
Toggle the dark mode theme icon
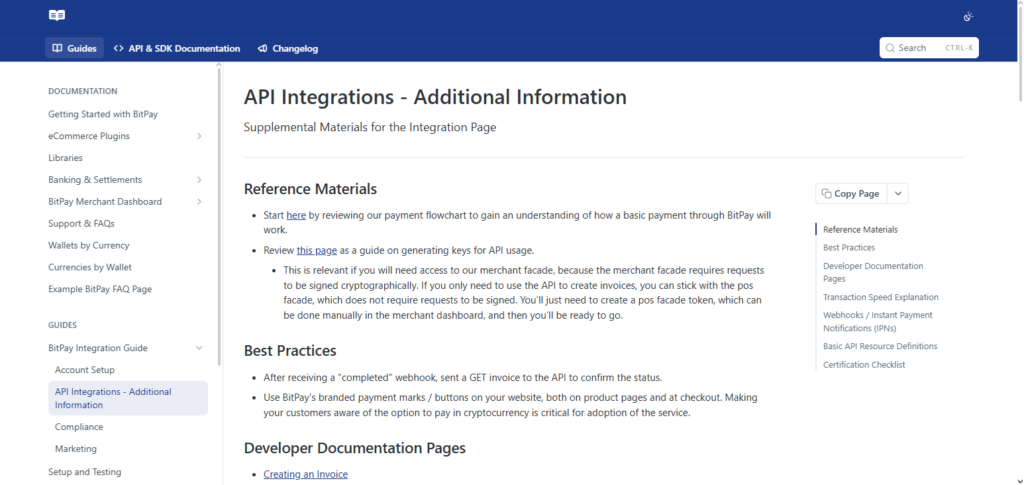[968, 17]
